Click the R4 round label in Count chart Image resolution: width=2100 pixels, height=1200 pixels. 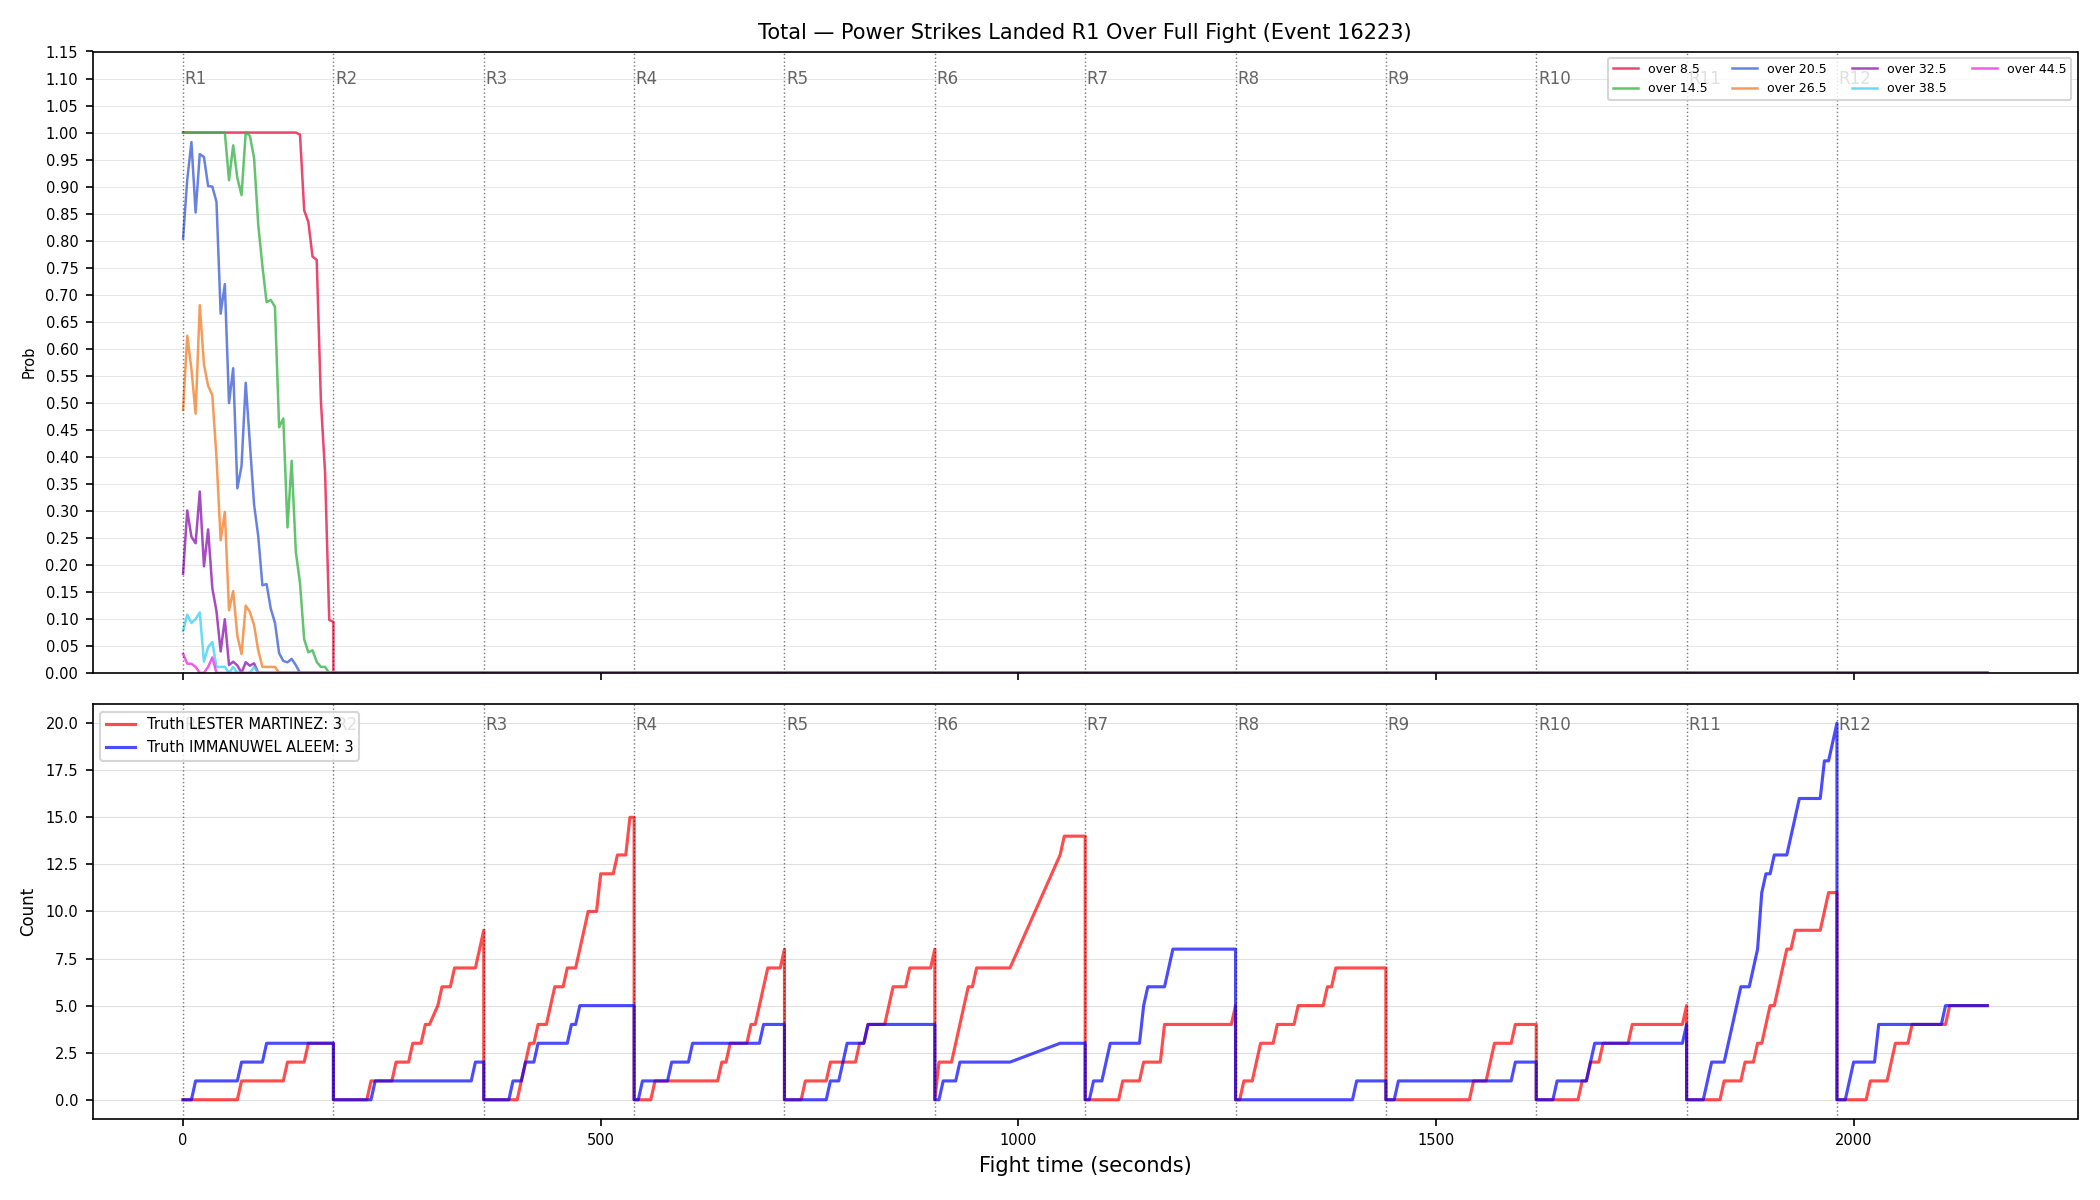point(647,724)
